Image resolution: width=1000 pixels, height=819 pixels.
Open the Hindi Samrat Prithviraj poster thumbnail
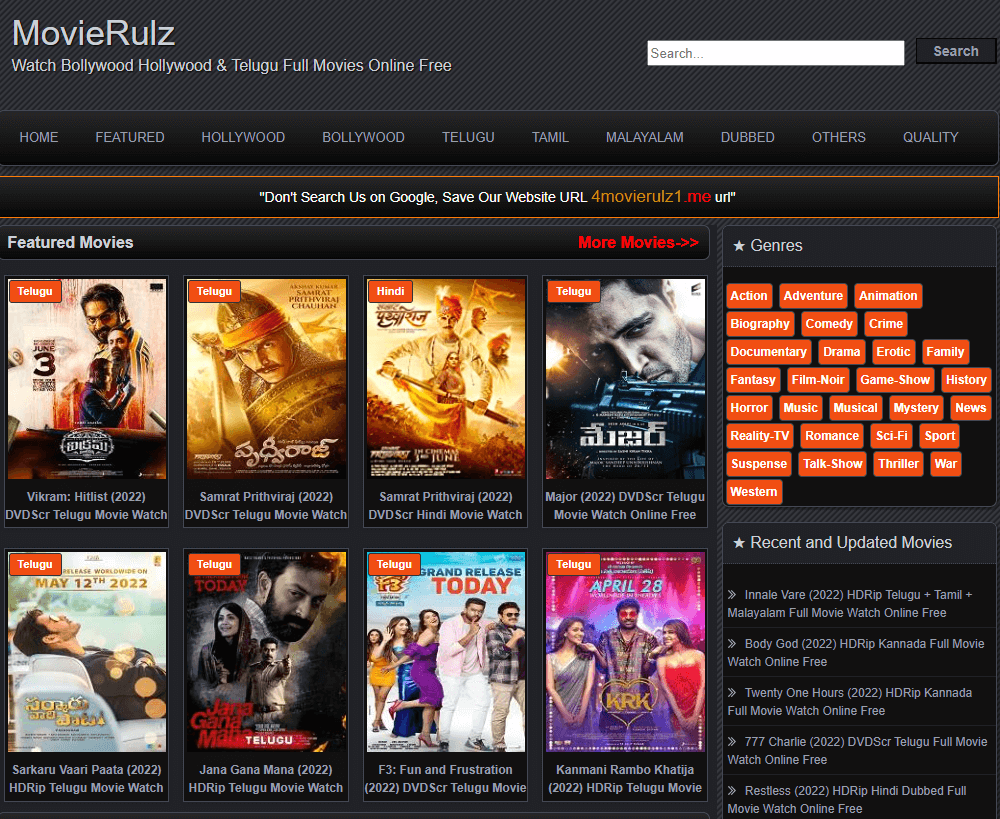point(446,378)
